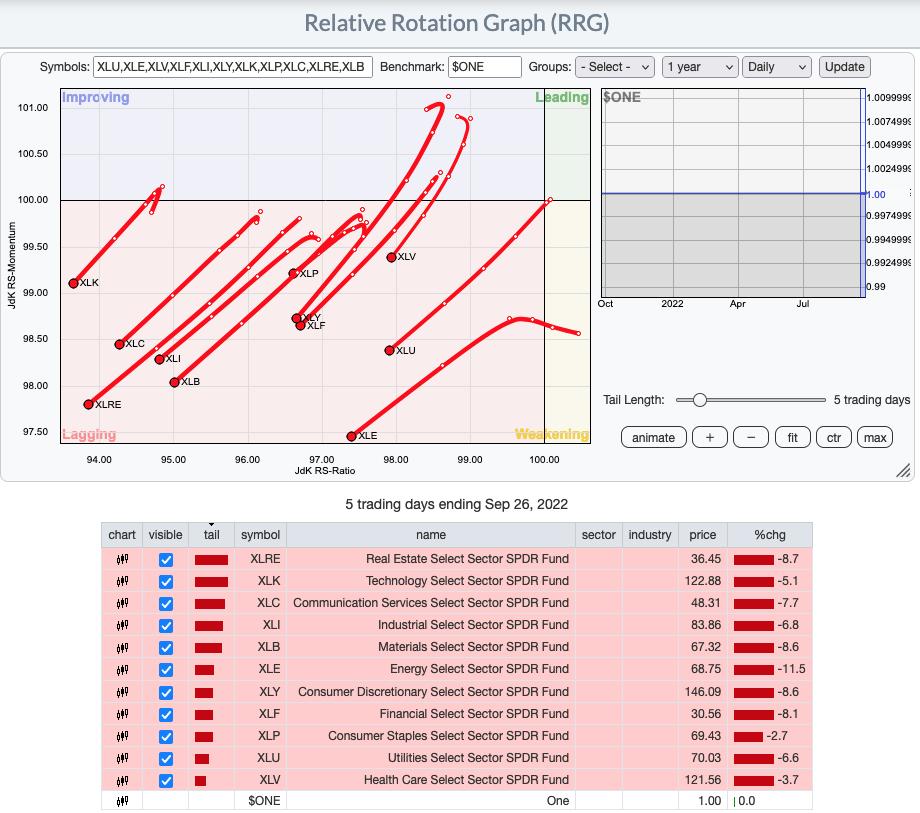The width and height of the screenshot is (920, 813).
Task: Click the XLK point on the graph
Action: tap(73, 283)
